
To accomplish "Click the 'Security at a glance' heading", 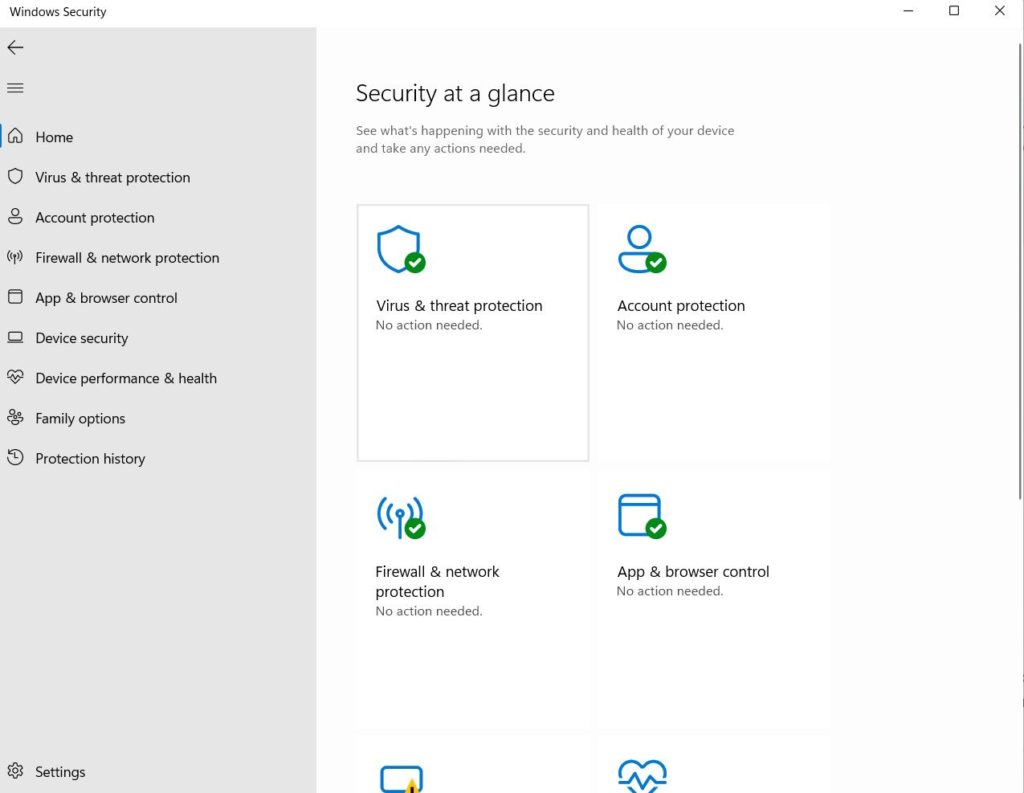I will (x=455, y=93).
